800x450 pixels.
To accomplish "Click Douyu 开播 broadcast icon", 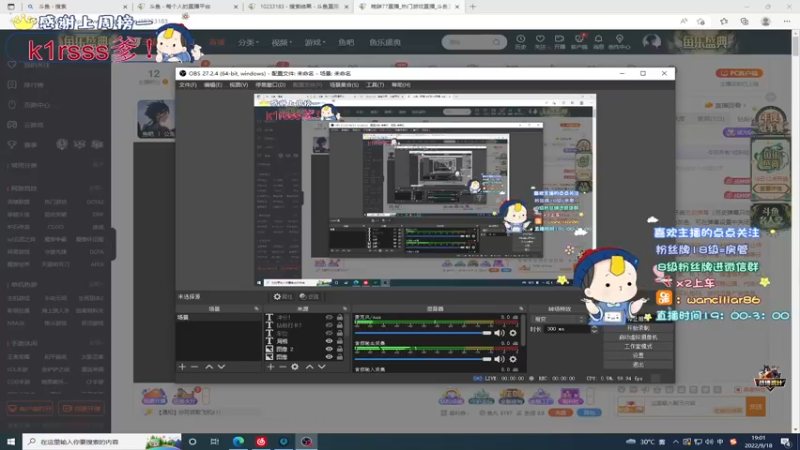I will pyautogui.click(x=560, y=42).
